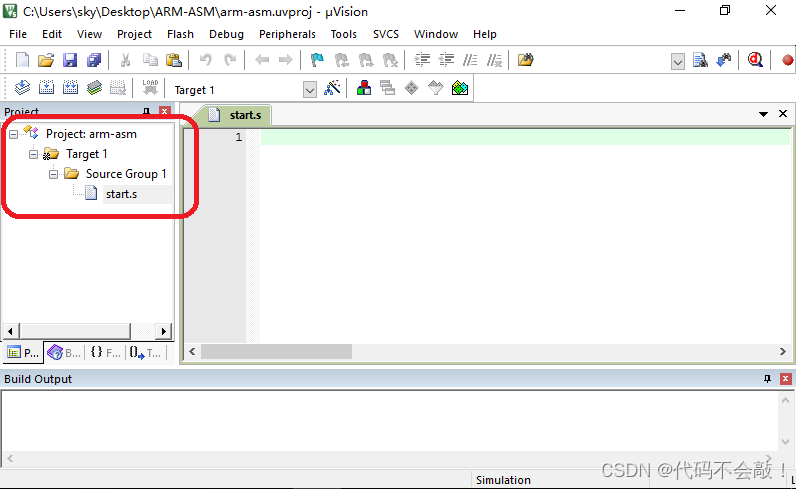This screenshot has height=489, width=800.
Task: Switch to the Templates (T...) panel tab
Action: coord(145,353)
